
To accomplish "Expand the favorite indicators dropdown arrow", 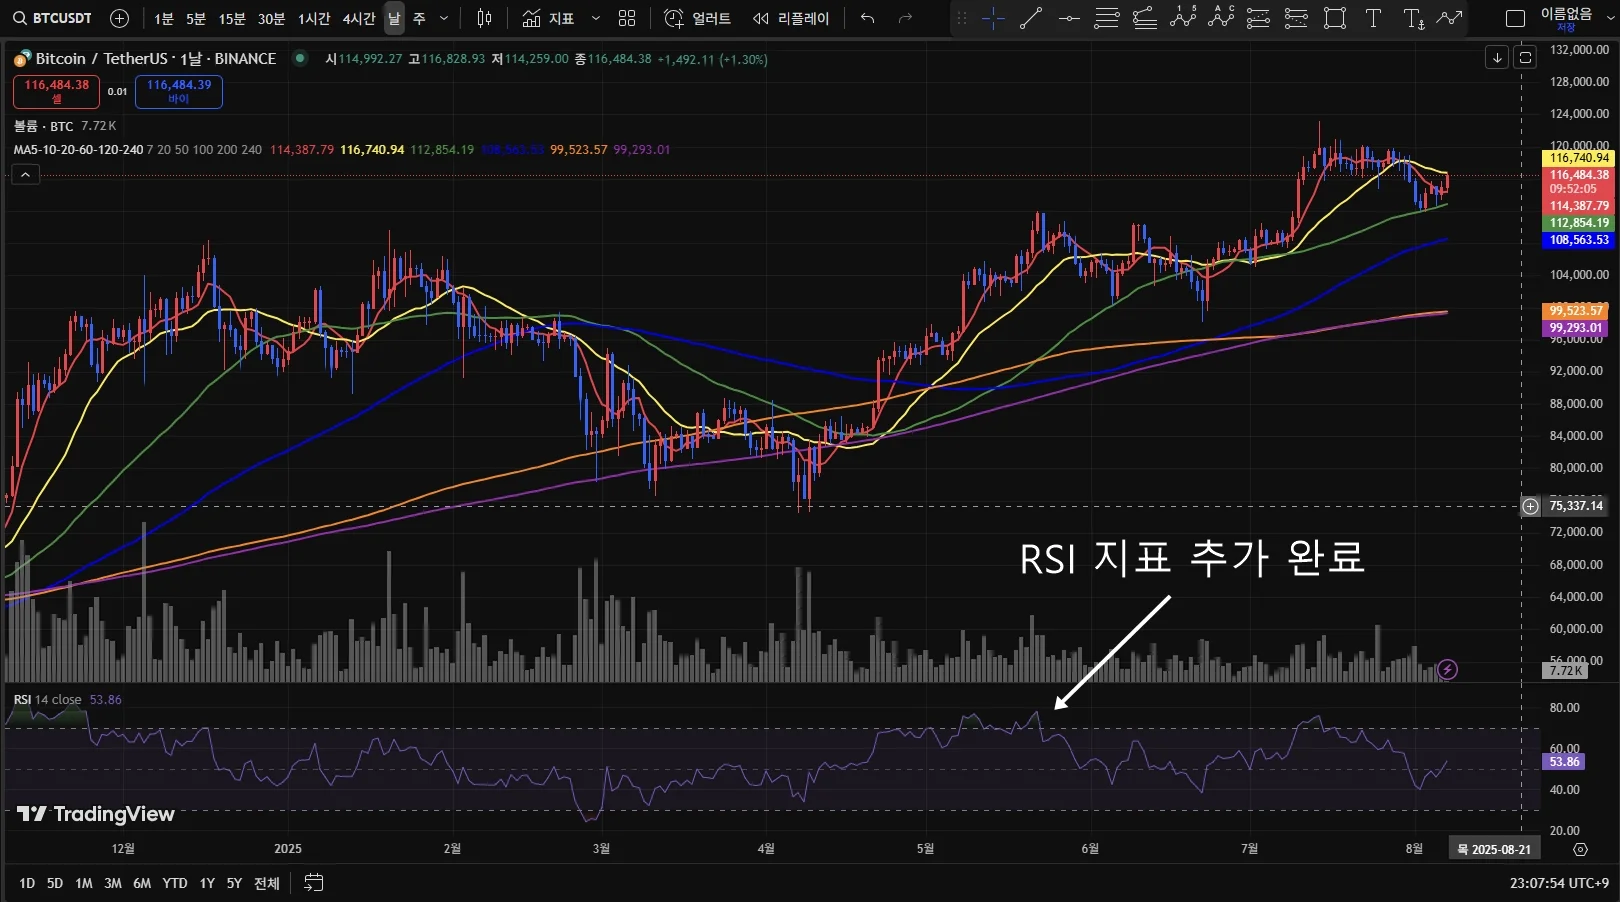I will (x=596, y=18).
